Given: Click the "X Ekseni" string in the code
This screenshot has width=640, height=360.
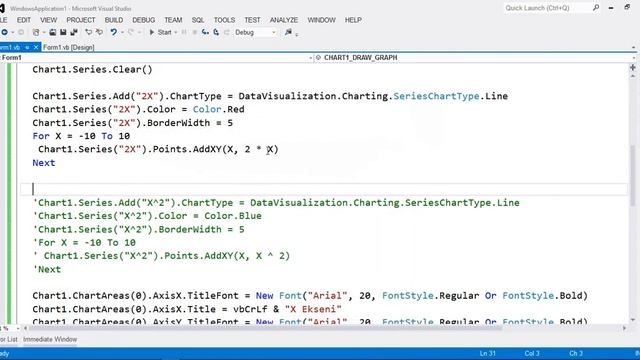Looking at the screenshot, I should pos(313,309).
